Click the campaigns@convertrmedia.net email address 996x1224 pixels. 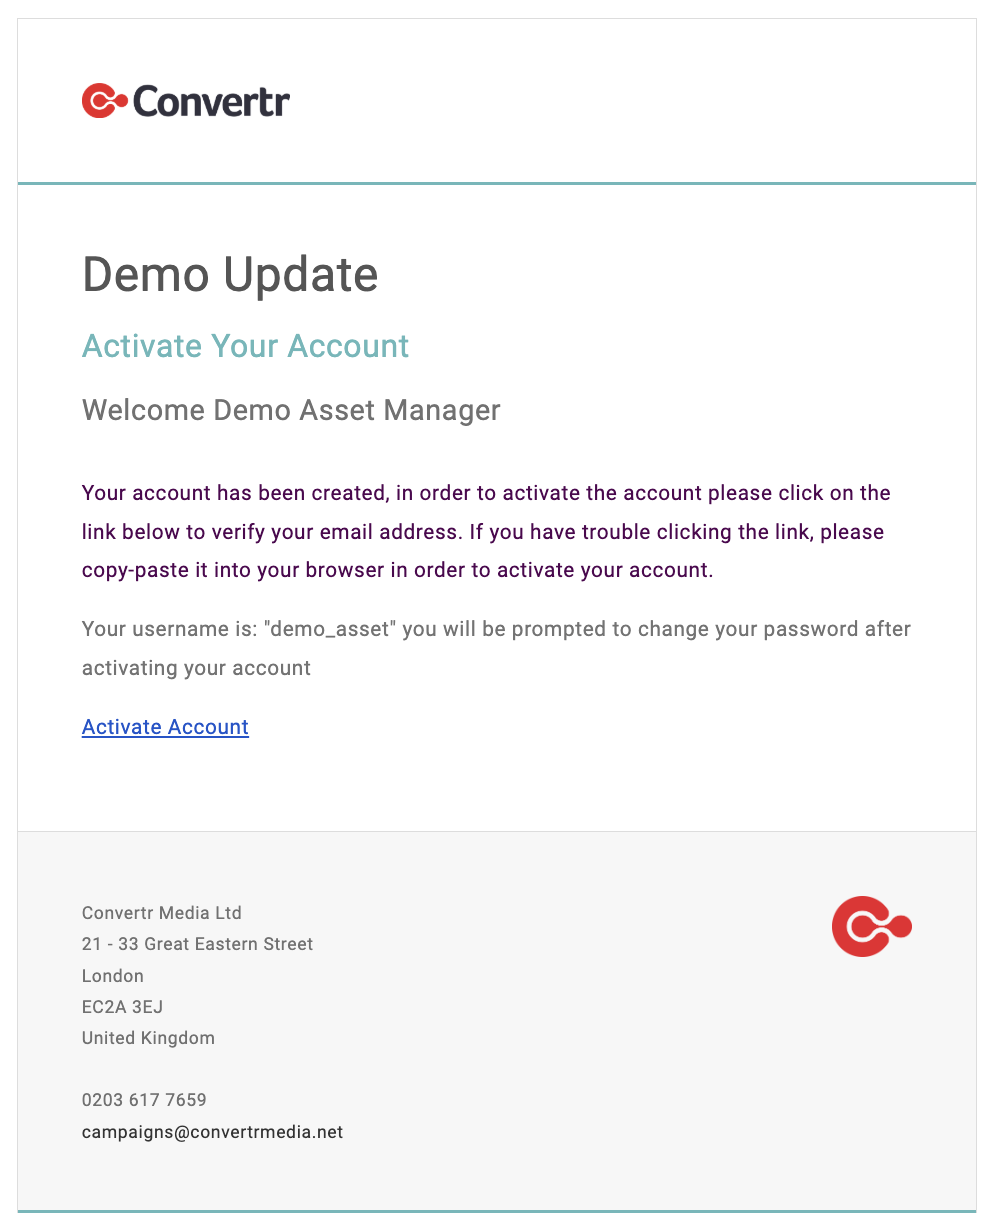(x=212, y=1132)
